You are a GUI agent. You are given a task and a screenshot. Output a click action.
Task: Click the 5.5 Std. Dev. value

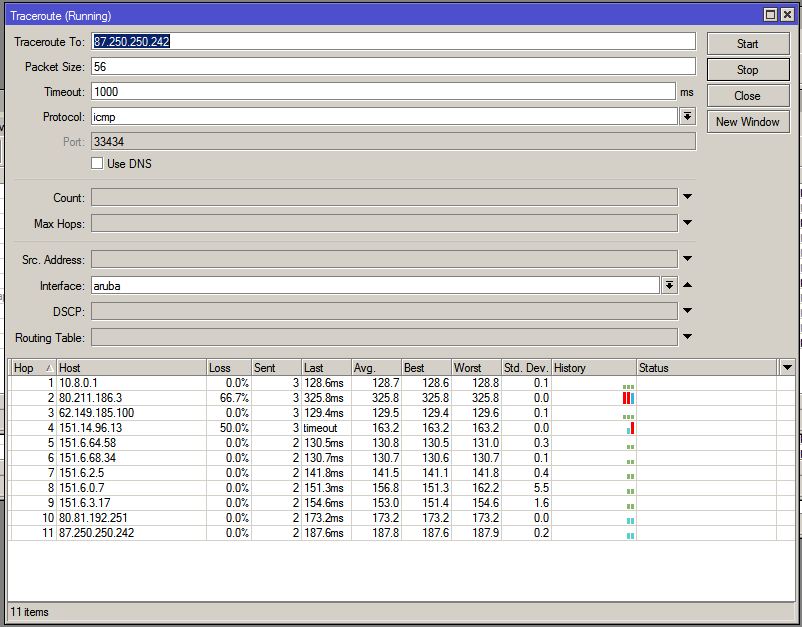541,488
